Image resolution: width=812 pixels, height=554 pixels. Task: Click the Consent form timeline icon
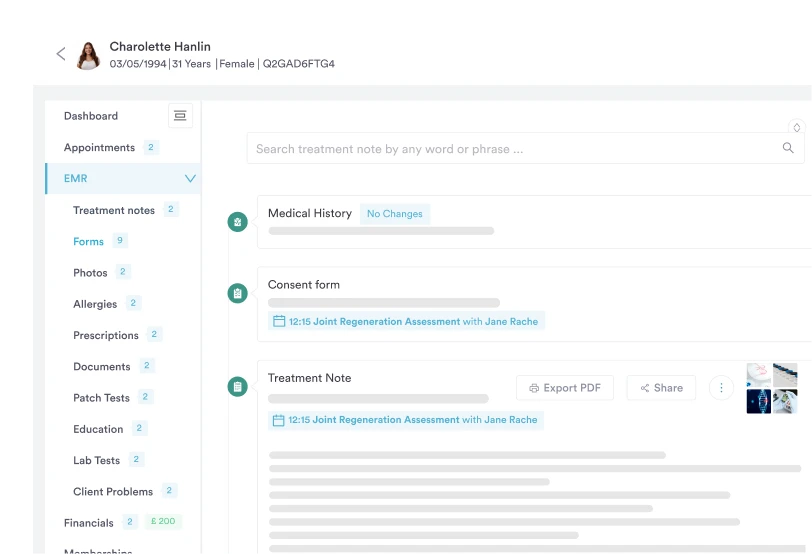[237, 293]
